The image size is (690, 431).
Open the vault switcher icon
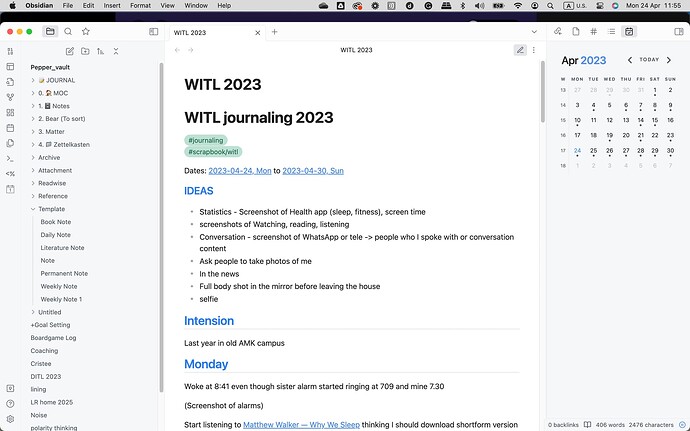(11, 388)
